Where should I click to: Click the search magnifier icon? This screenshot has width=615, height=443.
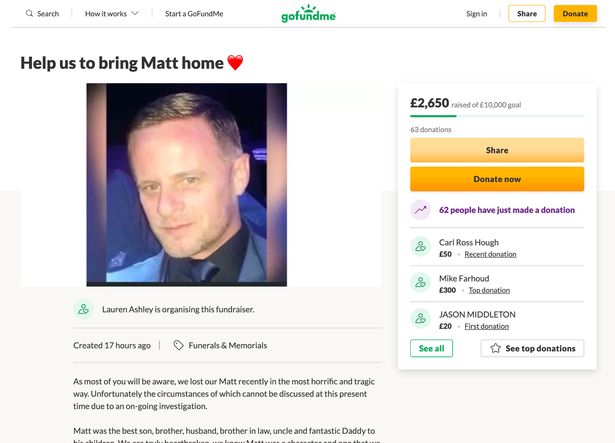pos(28,14)
